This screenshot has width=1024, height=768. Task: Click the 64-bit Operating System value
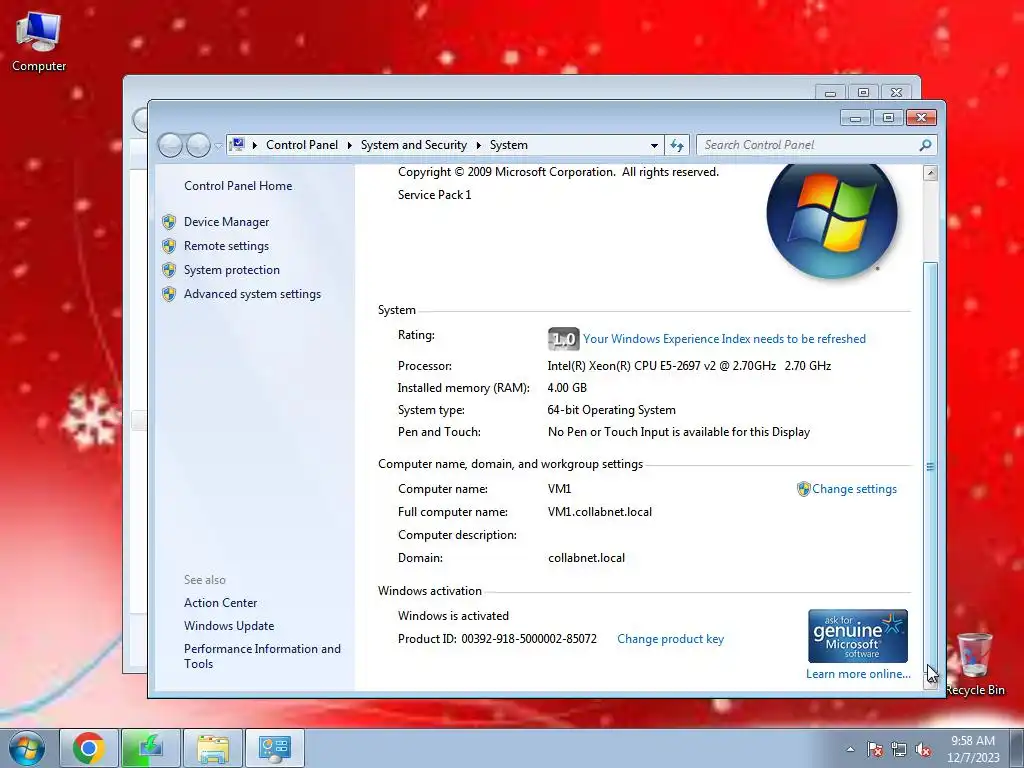[611, 410]
